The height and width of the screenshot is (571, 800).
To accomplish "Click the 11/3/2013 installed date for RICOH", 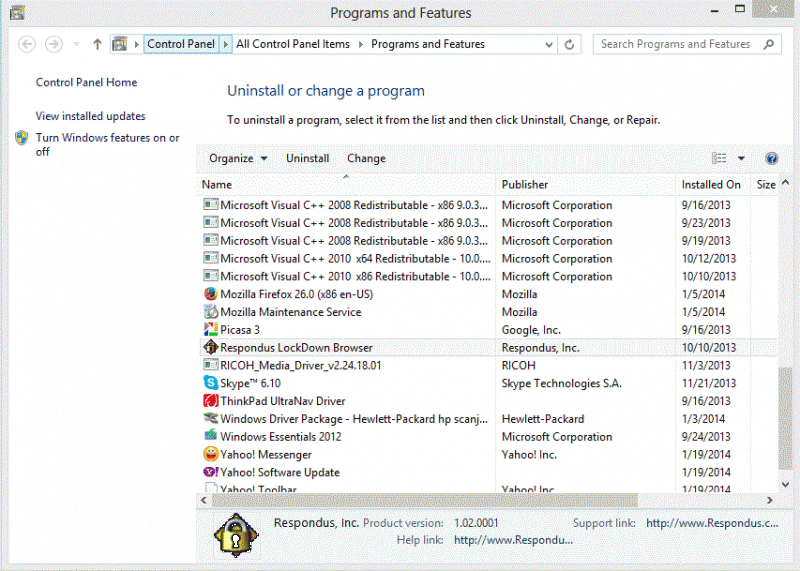I will coord(706,365).
